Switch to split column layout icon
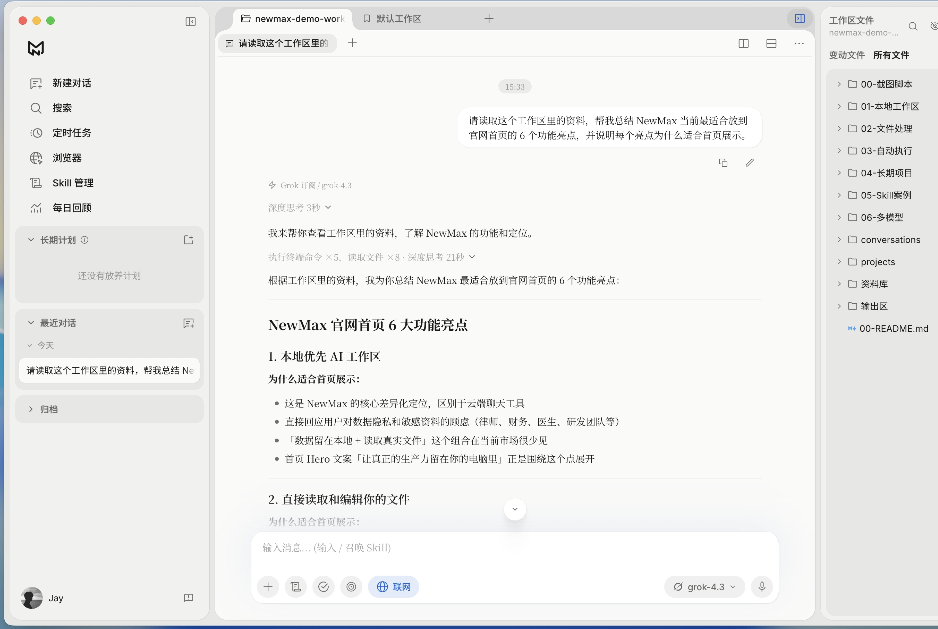 tap(744, 43)
